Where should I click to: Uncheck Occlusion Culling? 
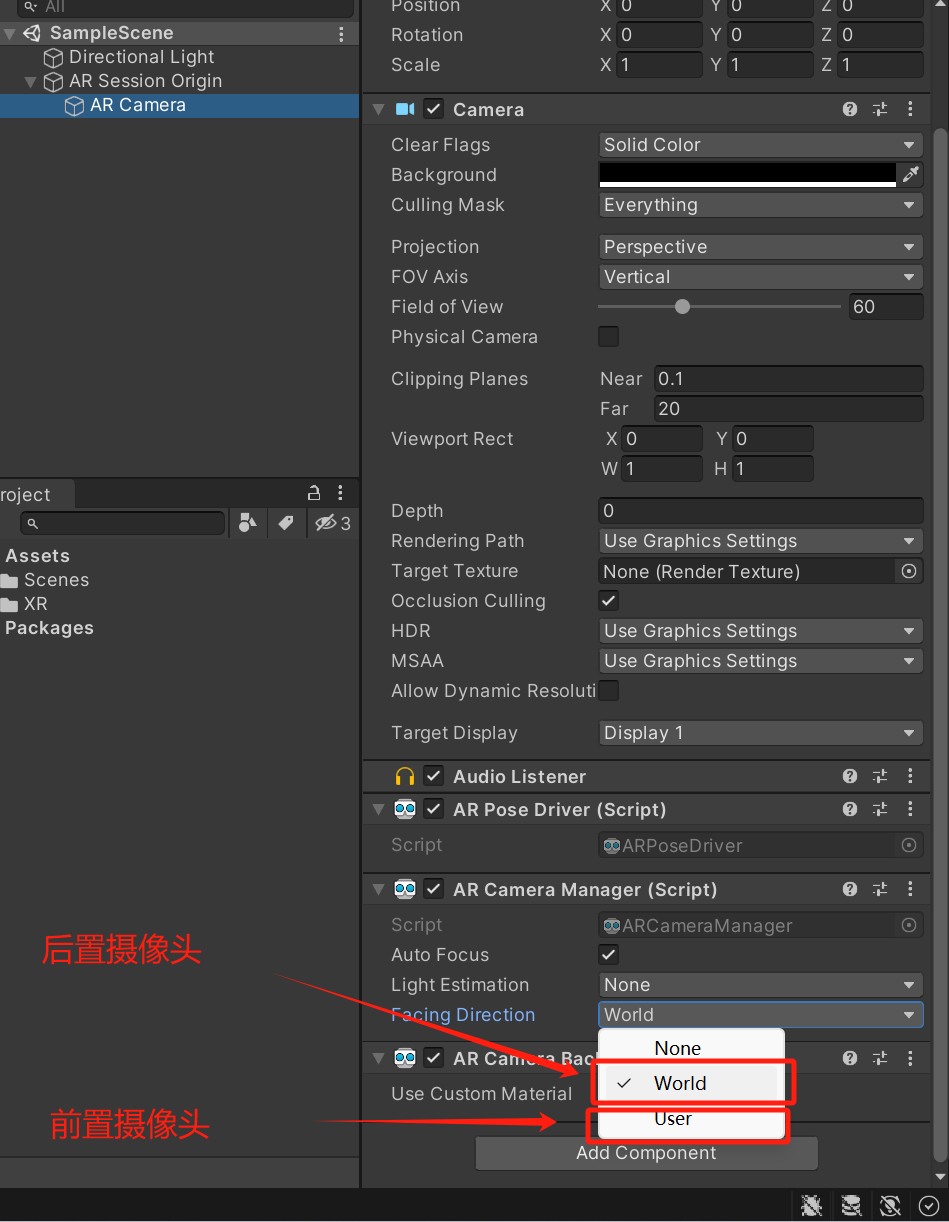pyautogui.click(x=608, y=600)
